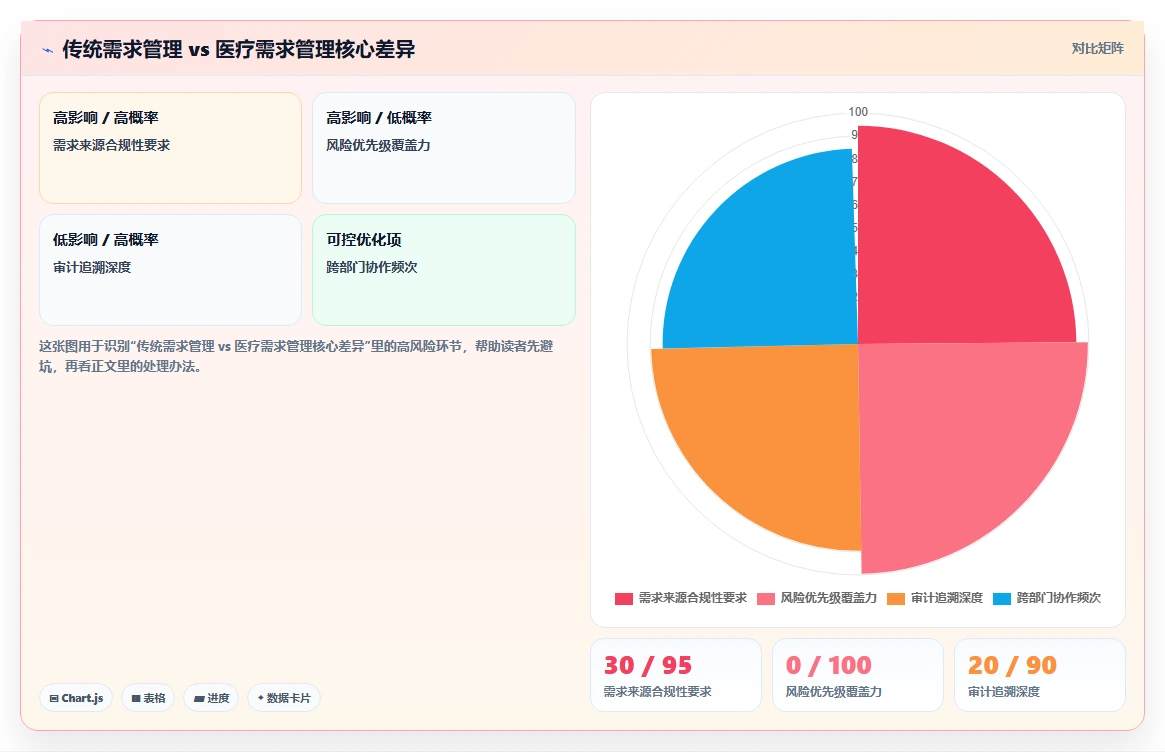Click the 100 axis label on chart
Screen dimensions: 1165x752
[858, 111]
